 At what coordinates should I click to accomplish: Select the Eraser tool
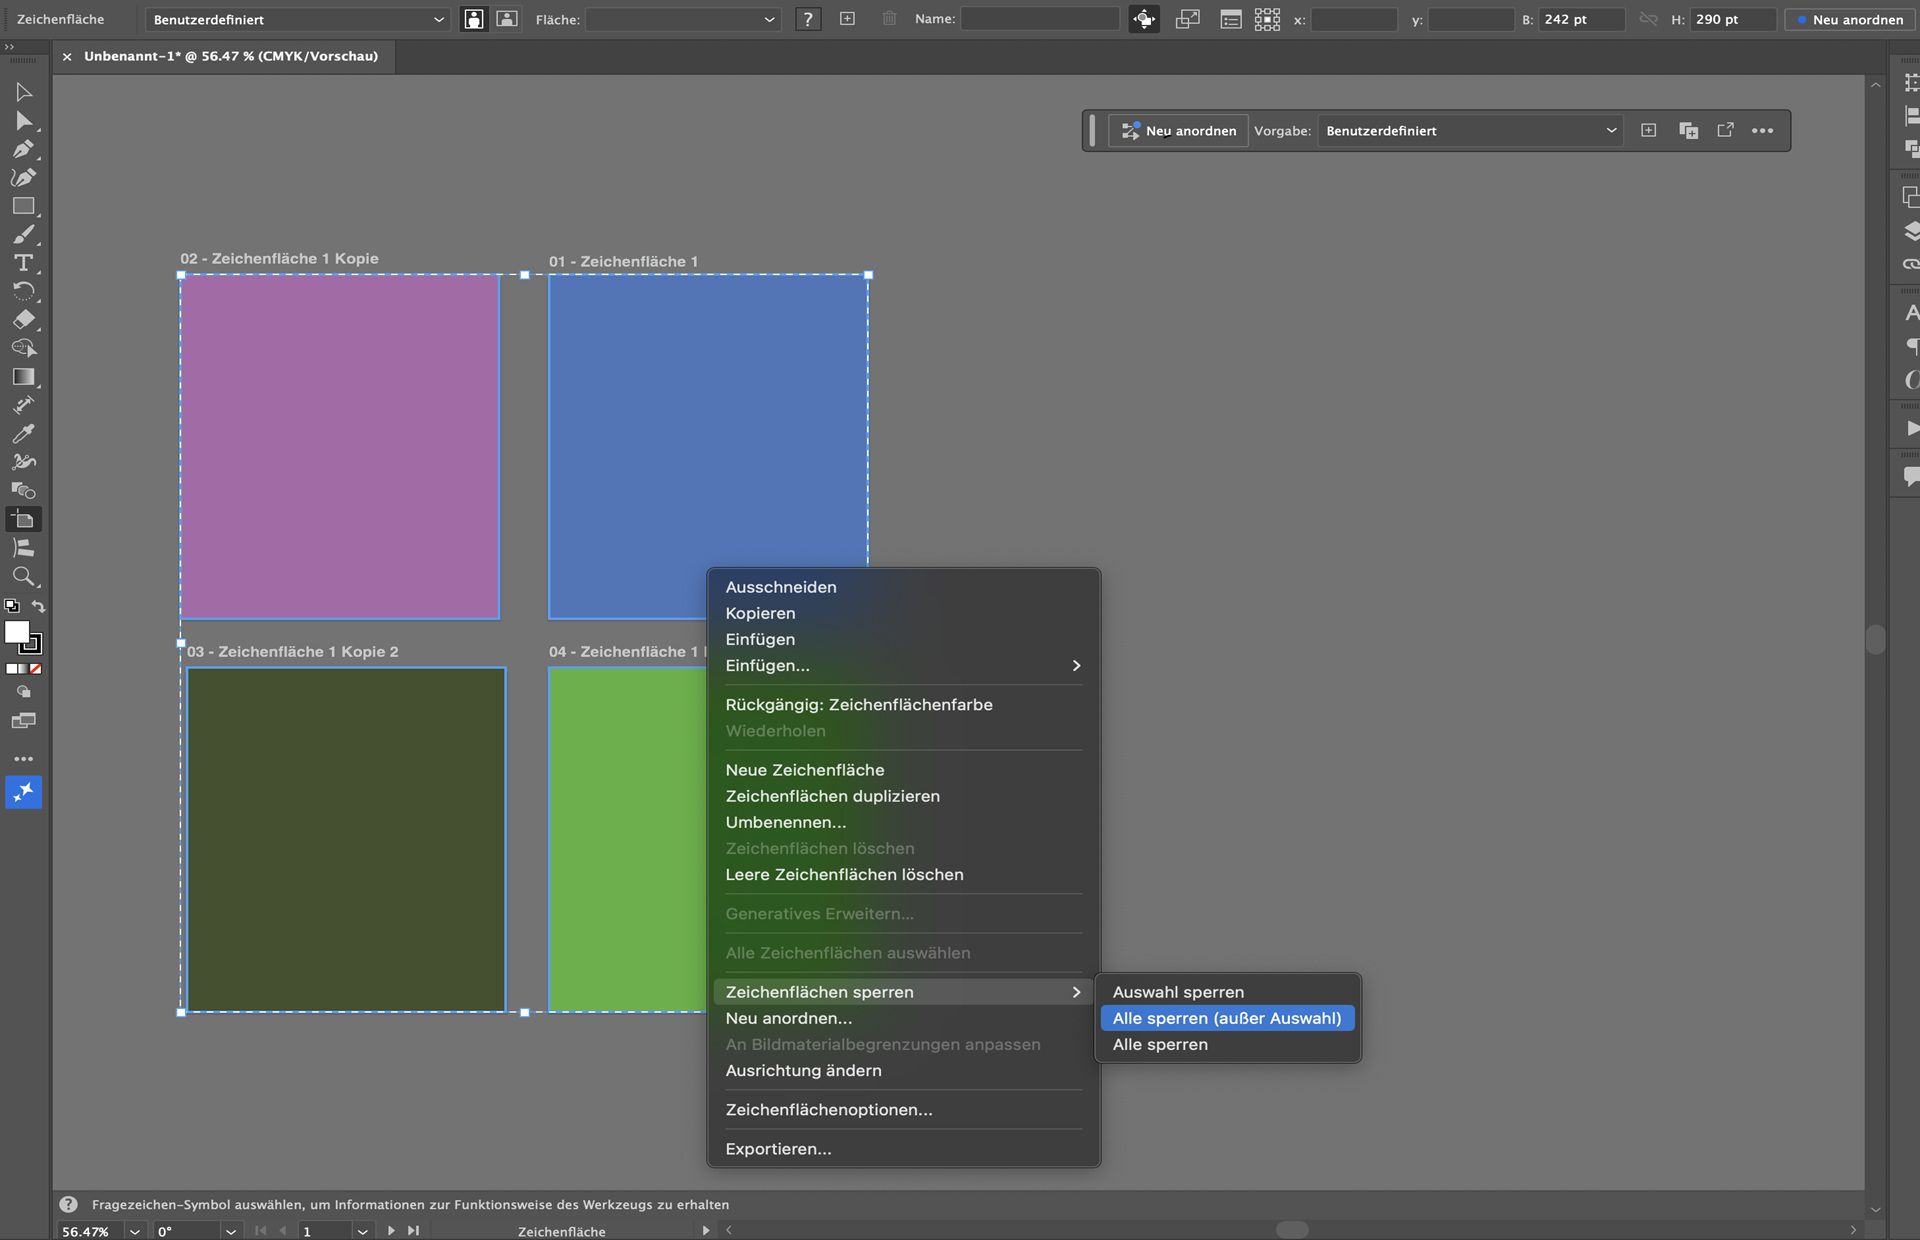pyautogui.click(x=23, y=320)
